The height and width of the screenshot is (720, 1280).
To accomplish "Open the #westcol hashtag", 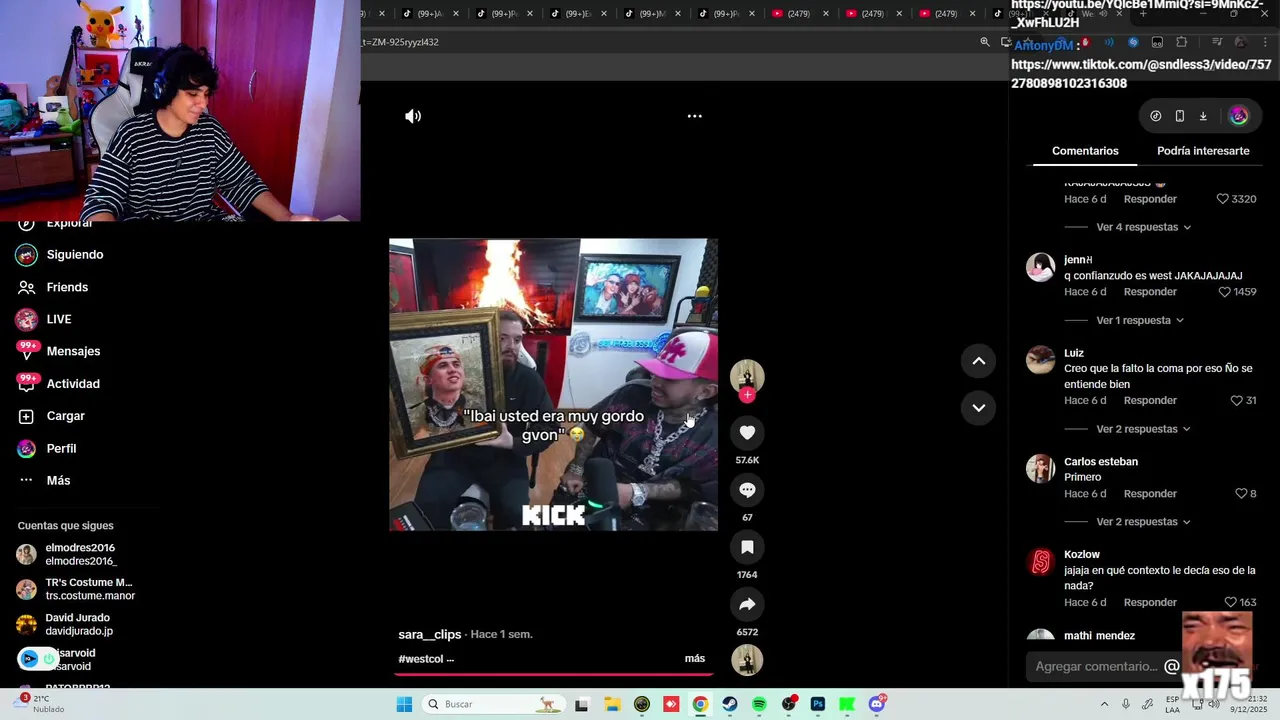I will (x=421, y=659).
